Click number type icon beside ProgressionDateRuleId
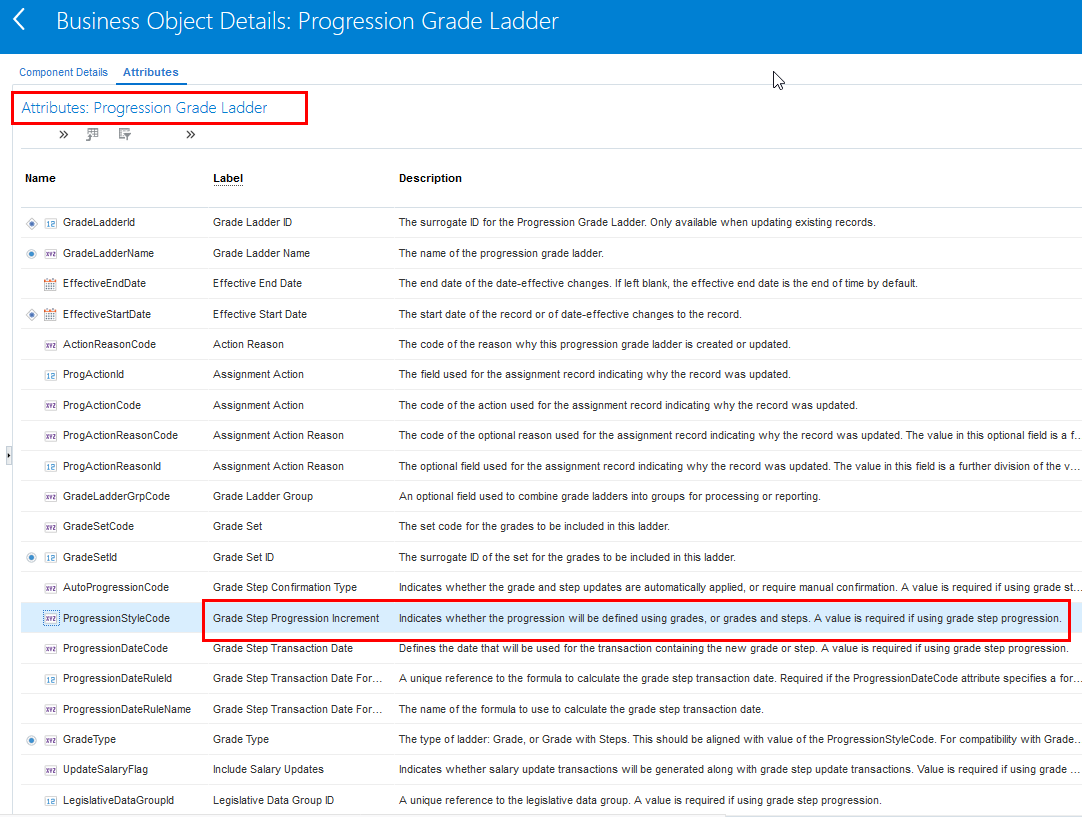Screen dimensions: 1082x817 click(x=50, y=680)
